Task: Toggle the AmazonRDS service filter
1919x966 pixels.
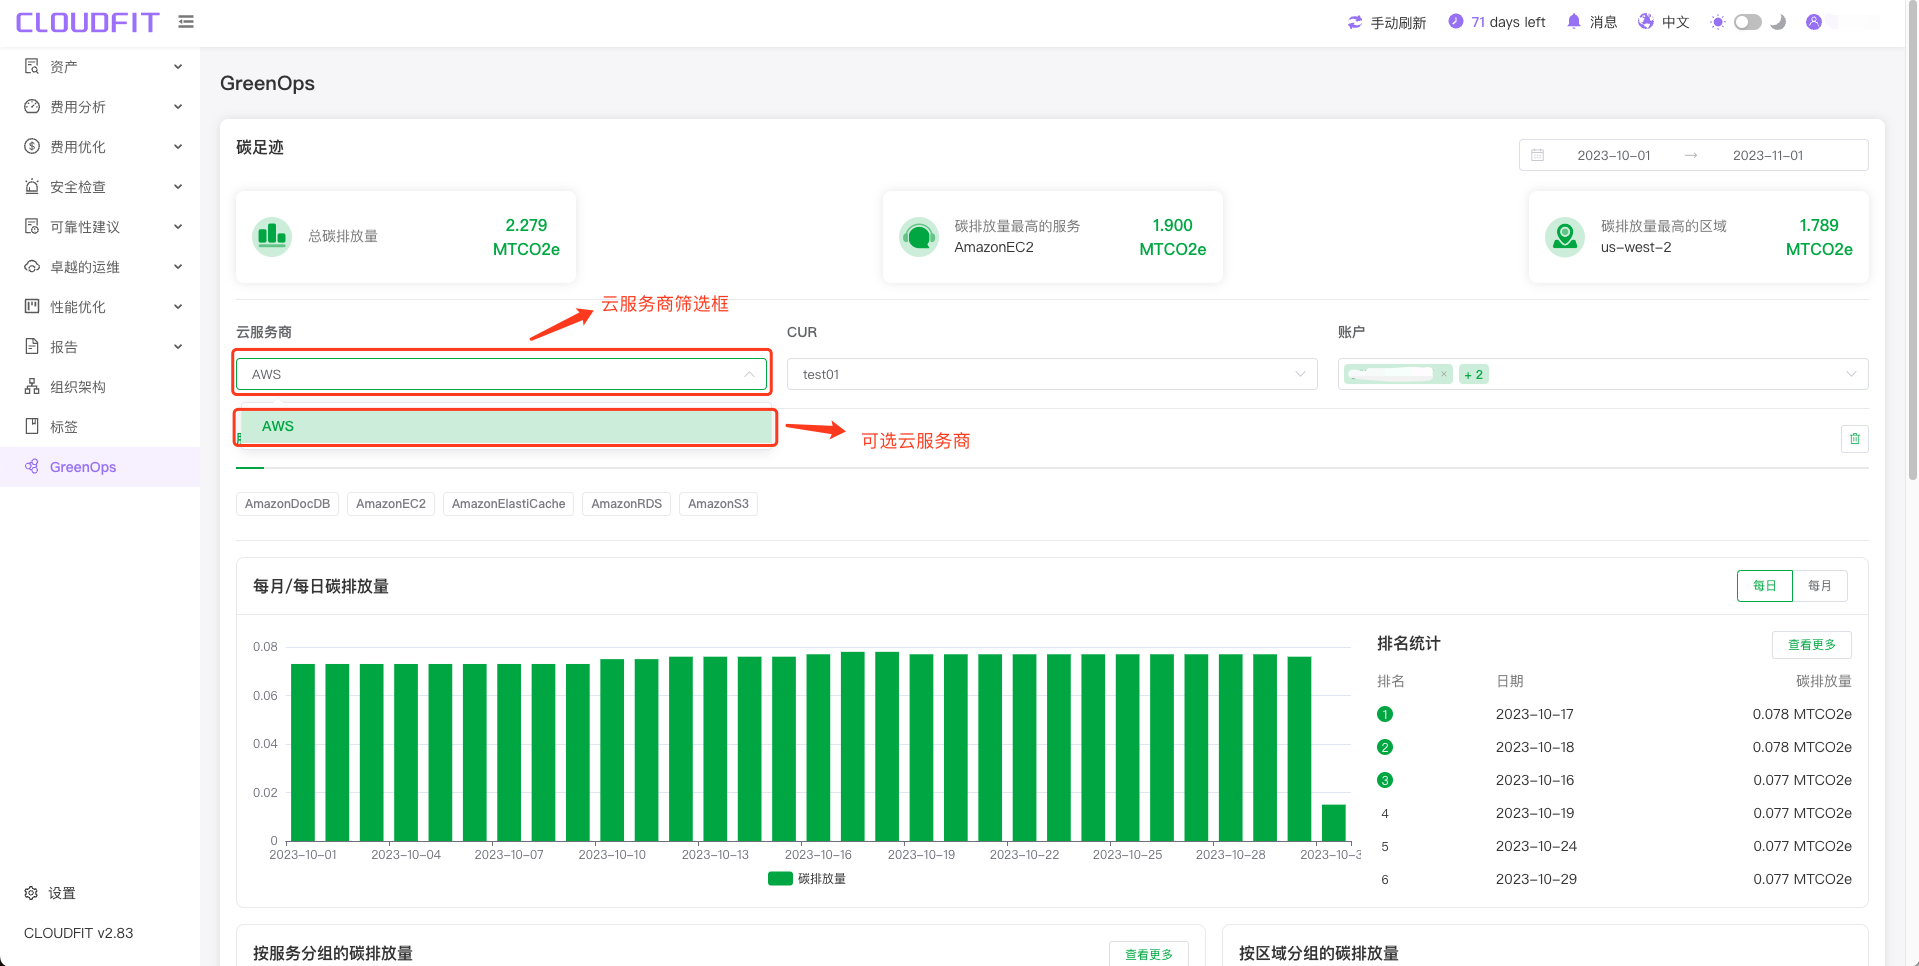Action: [x=626, y=504]
